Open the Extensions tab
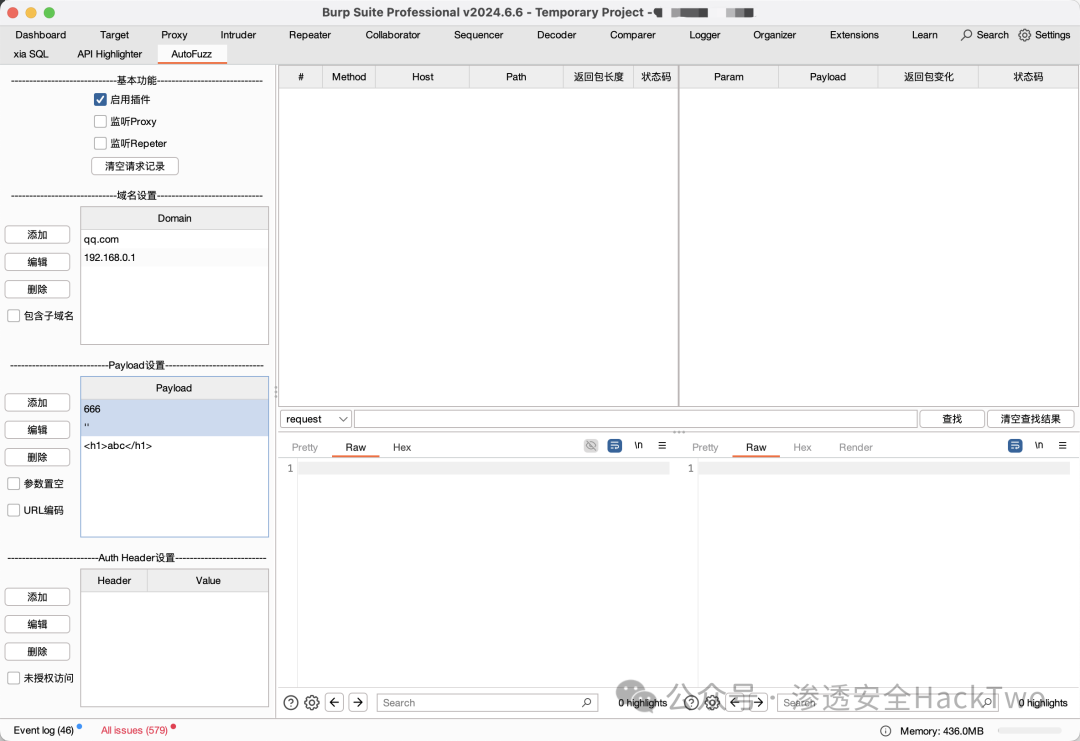This screenshot has height=741, width=1080. tap(854, 34)
